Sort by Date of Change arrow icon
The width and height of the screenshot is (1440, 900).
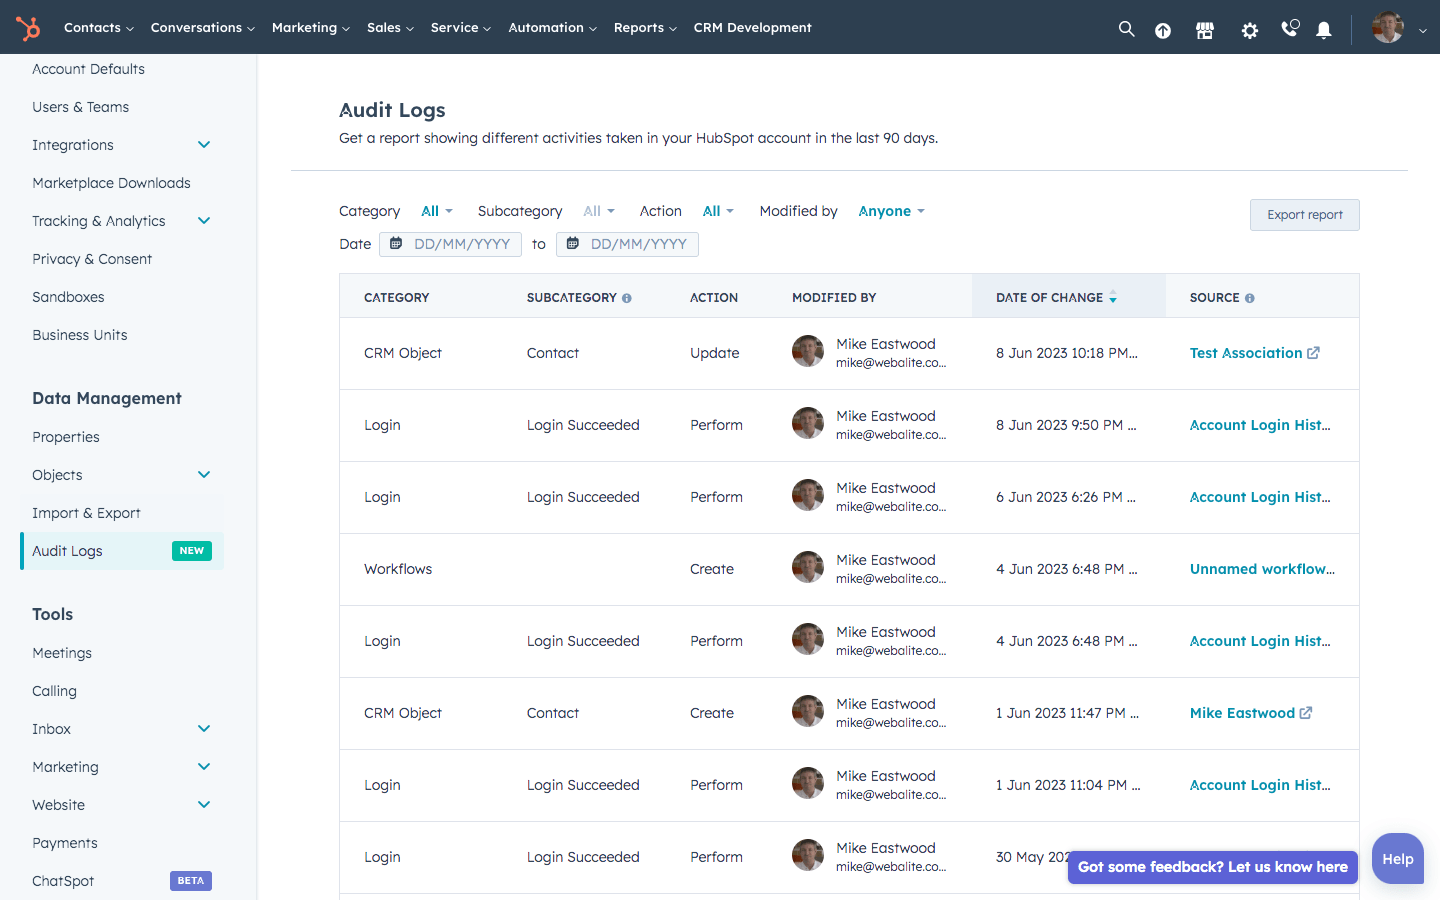tap(1113, 298)
